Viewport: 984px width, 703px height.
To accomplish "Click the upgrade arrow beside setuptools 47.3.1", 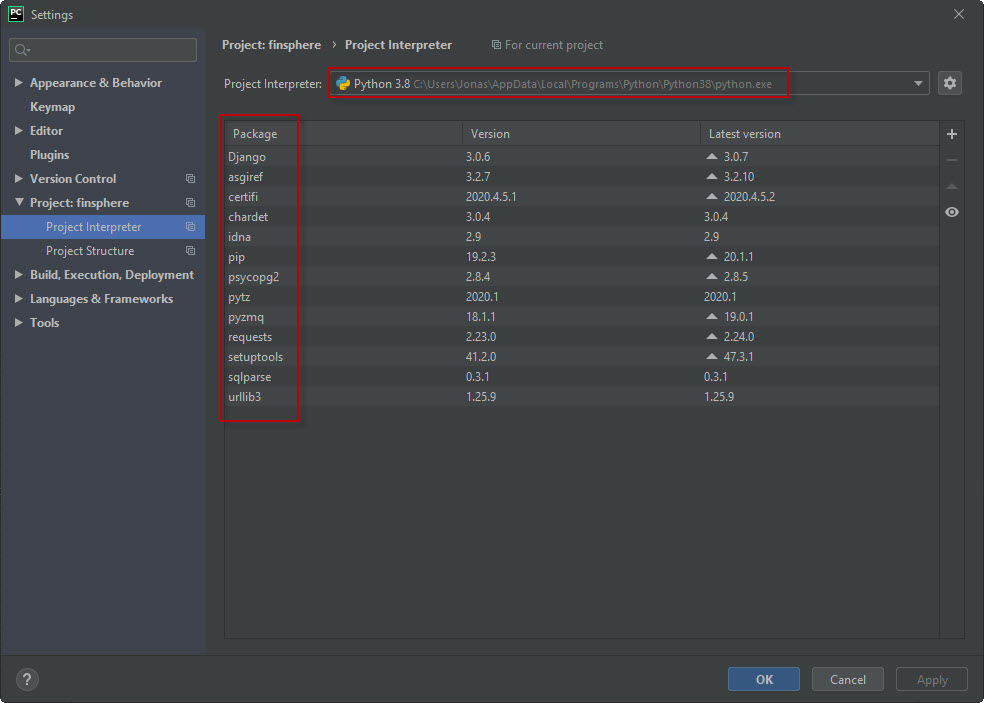I will (711, 356).
